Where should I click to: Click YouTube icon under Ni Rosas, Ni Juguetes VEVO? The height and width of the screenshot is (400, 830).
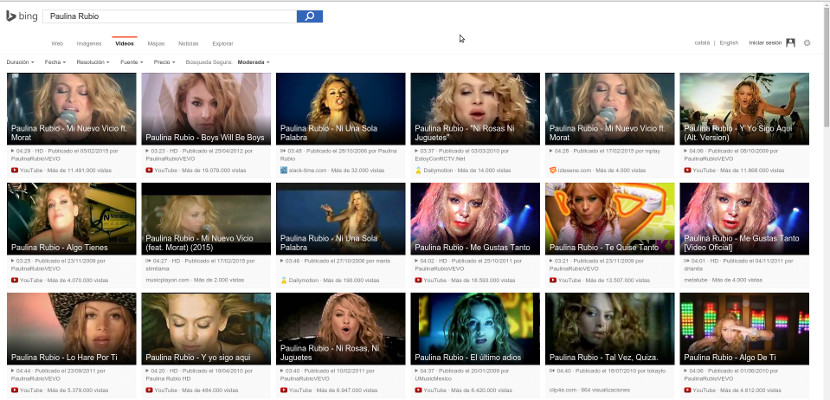[x=283, y=390]
